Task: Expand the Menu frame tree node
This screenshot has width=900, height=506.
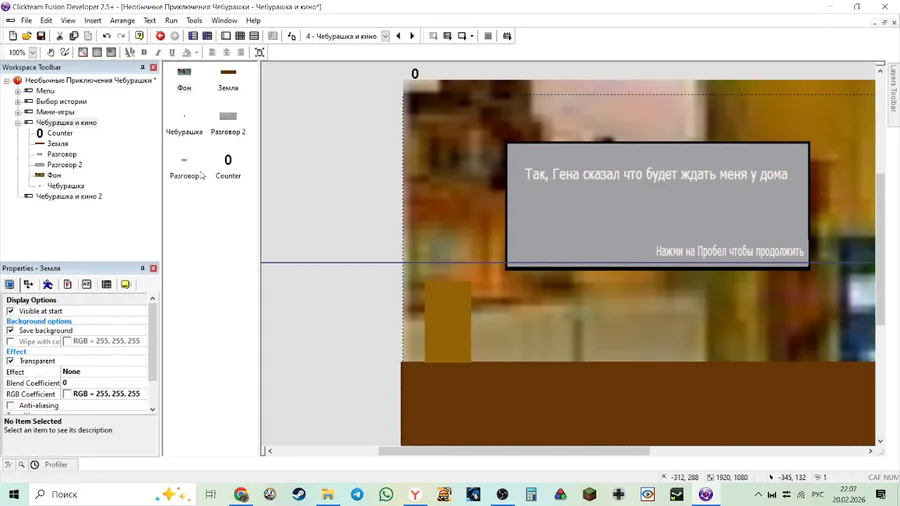Action: click(18, 91)
